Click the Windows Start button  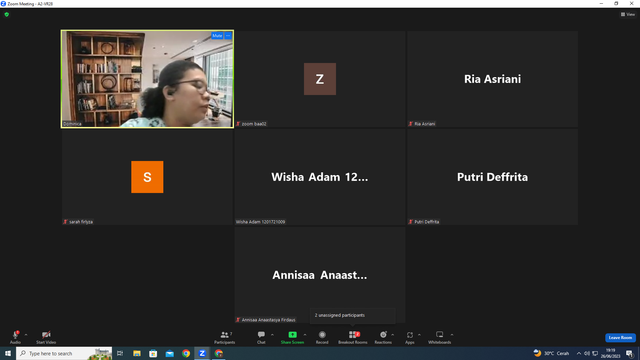8,353
